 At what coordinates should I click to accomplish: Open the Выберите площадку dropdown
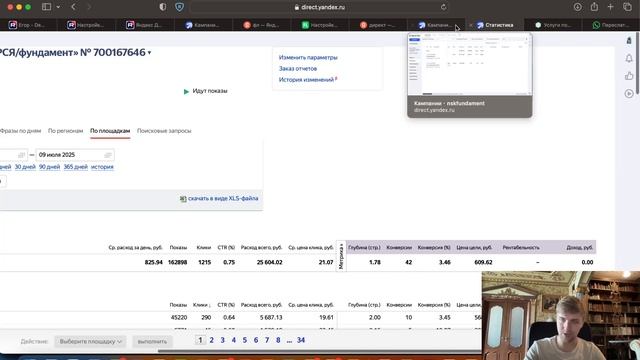coord(90,341)
